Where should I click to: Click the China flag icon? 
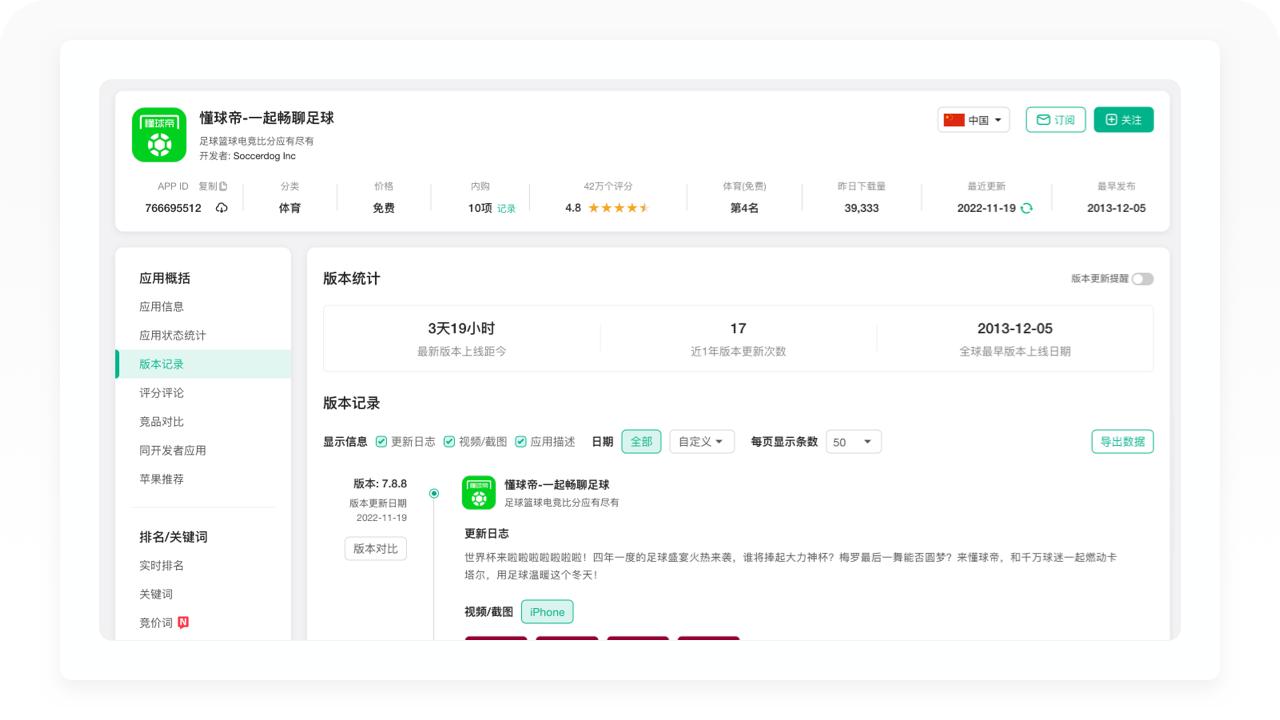pos(953,119)
